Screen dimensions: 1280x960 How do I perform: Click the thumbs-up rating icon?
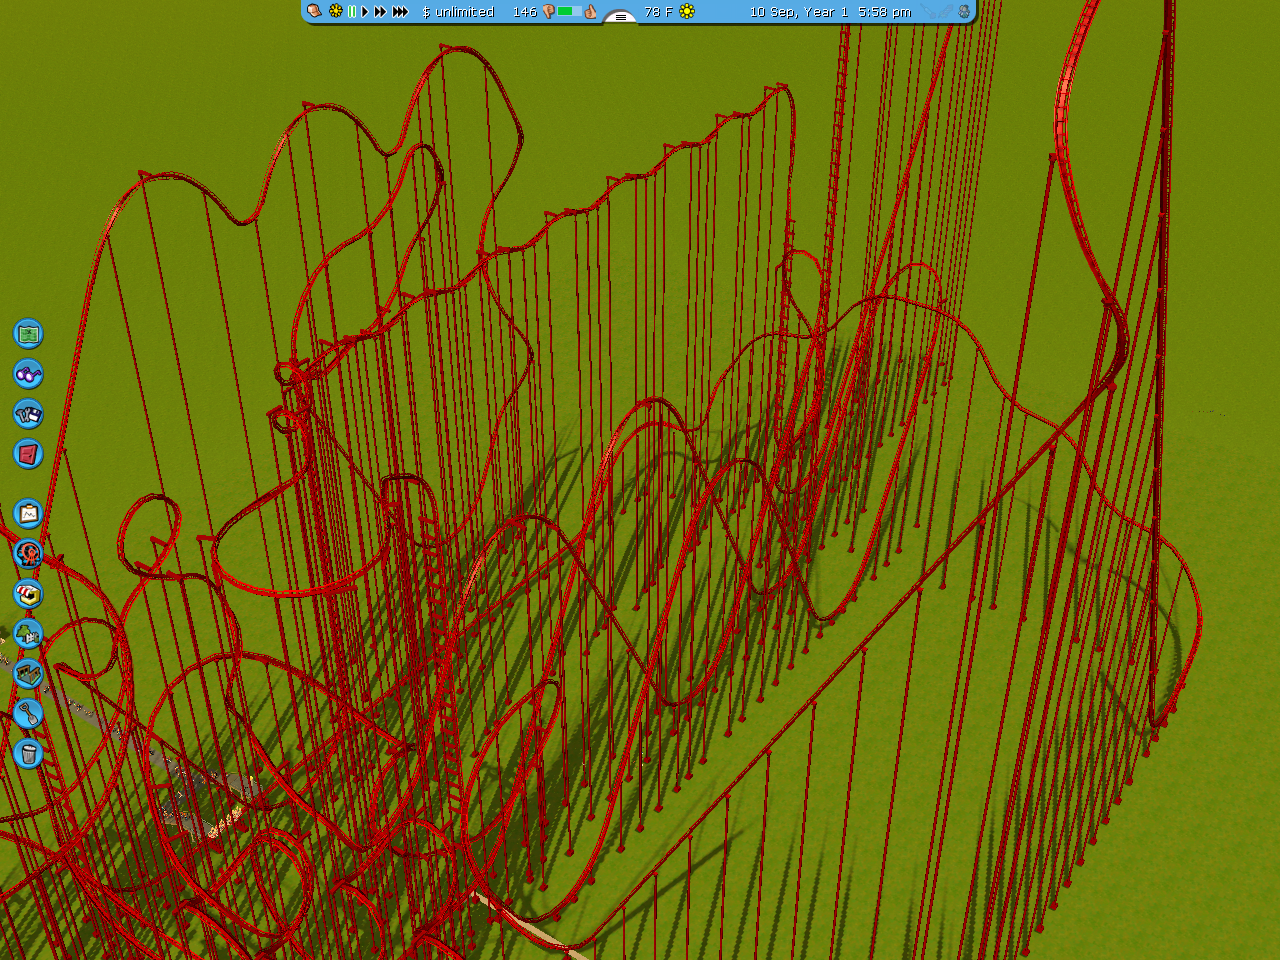coord(590,12)
